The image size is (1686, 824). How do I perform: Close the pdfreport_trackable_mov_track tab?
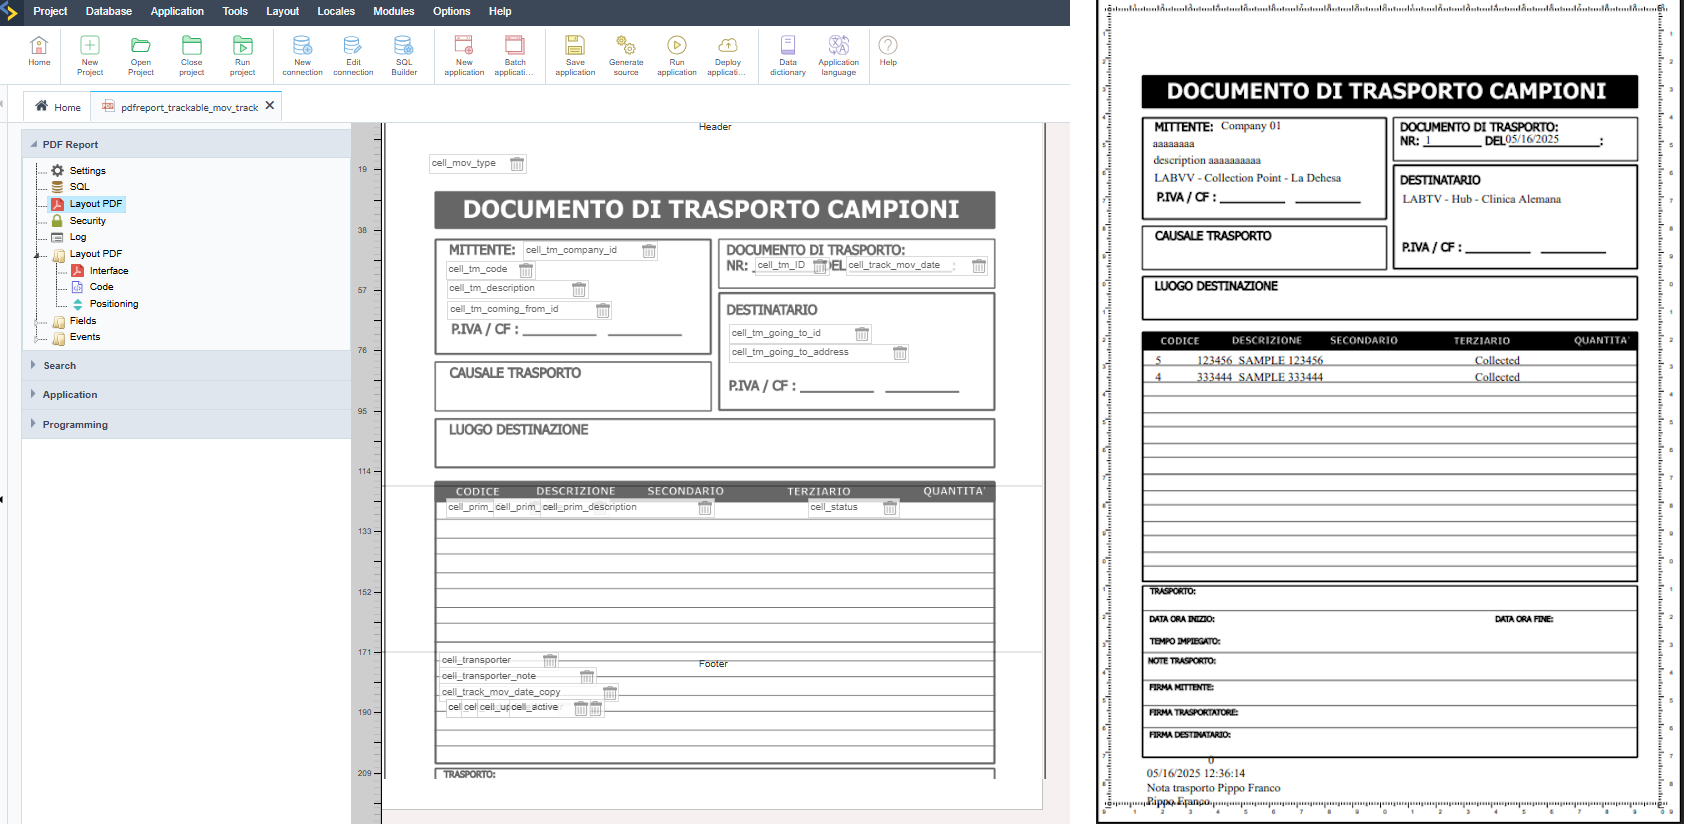pos(269,106)
